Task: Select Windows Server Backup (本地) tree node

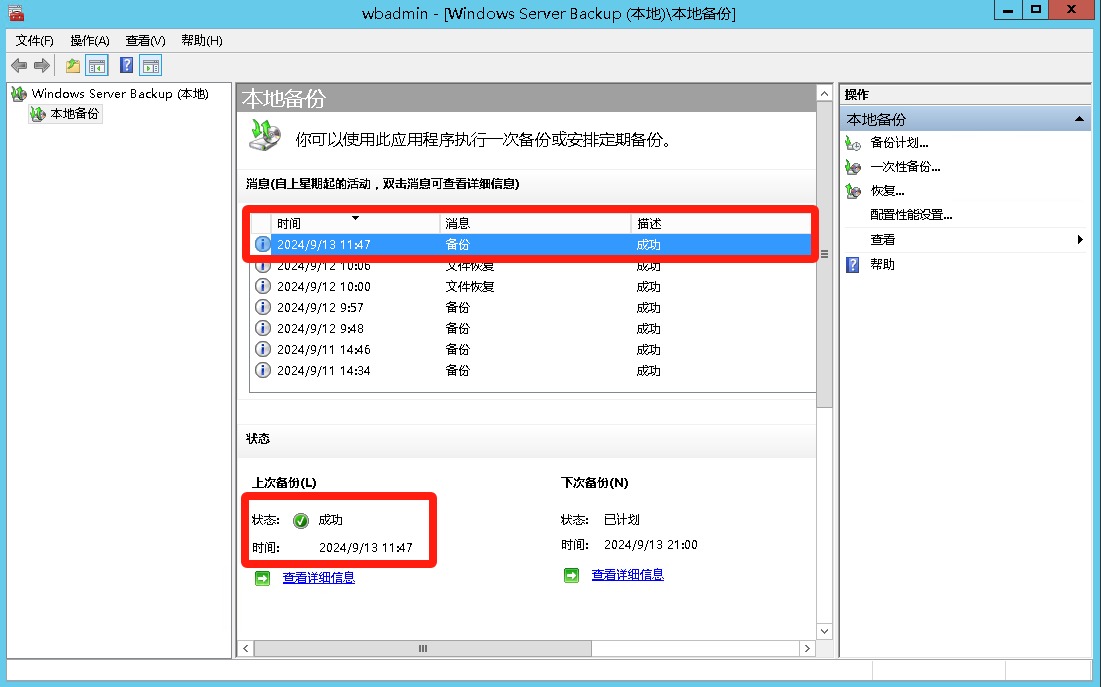Action: click(x=119, y=94)
